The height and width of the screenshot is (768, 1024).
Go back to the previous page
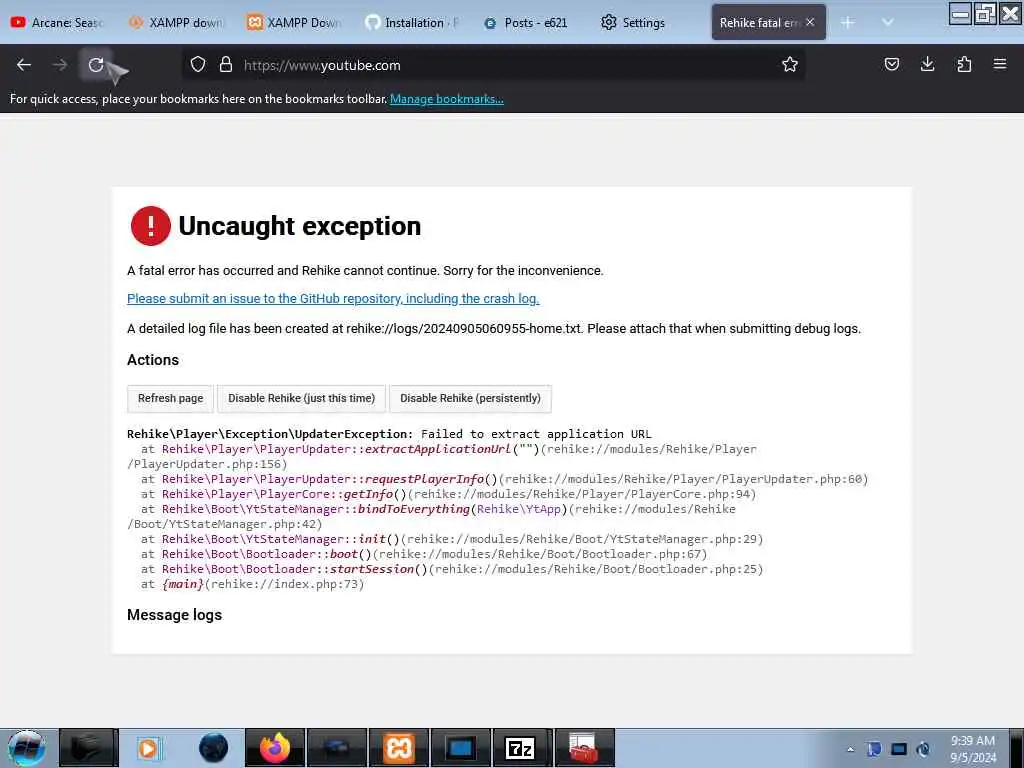(x=24, y=65)
